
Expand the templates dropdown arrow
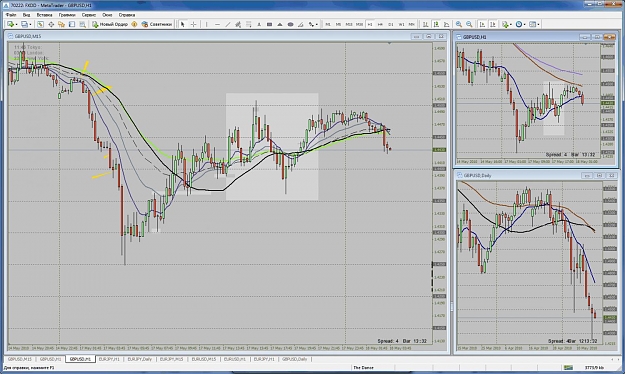pyautogui.click(x=539, y=24)
